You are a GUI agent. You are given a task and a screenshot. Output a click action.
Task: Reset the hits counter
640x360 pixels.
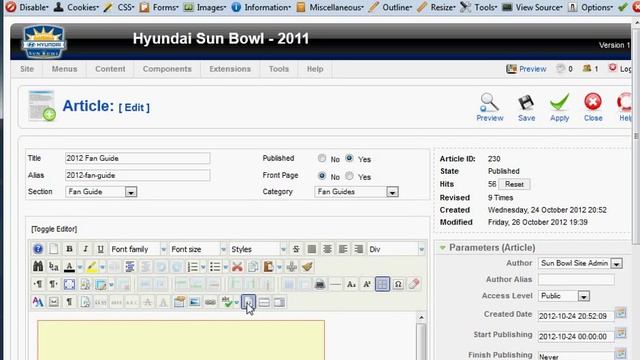point(514,184)
